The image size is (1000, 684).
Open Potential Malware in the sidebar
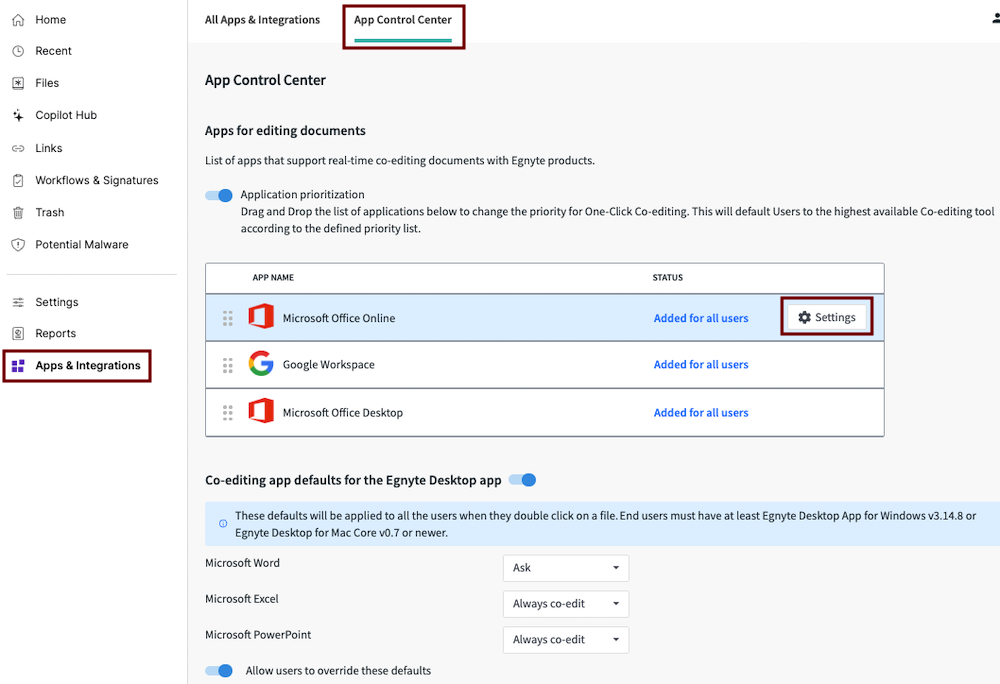(82, 244)
